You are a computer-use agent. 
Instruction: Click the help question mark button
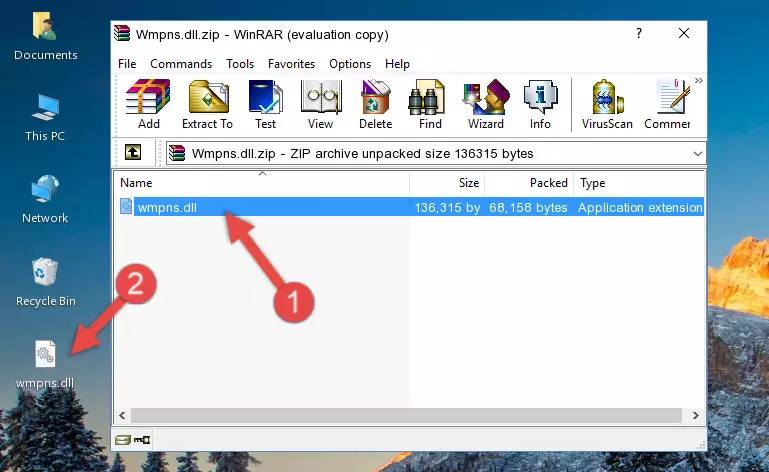point(639,33)
